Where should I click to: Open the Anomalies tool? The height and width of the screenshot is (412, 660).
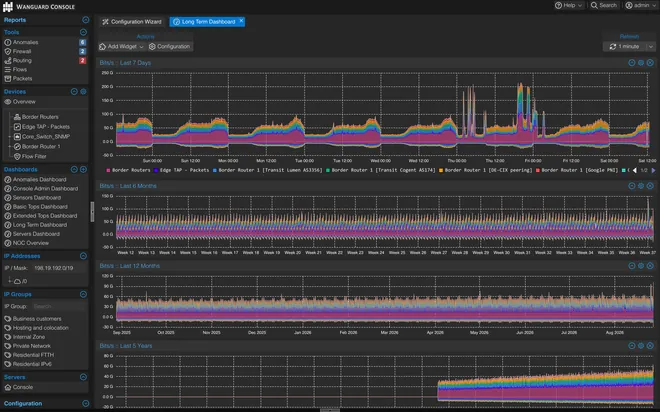25,42
